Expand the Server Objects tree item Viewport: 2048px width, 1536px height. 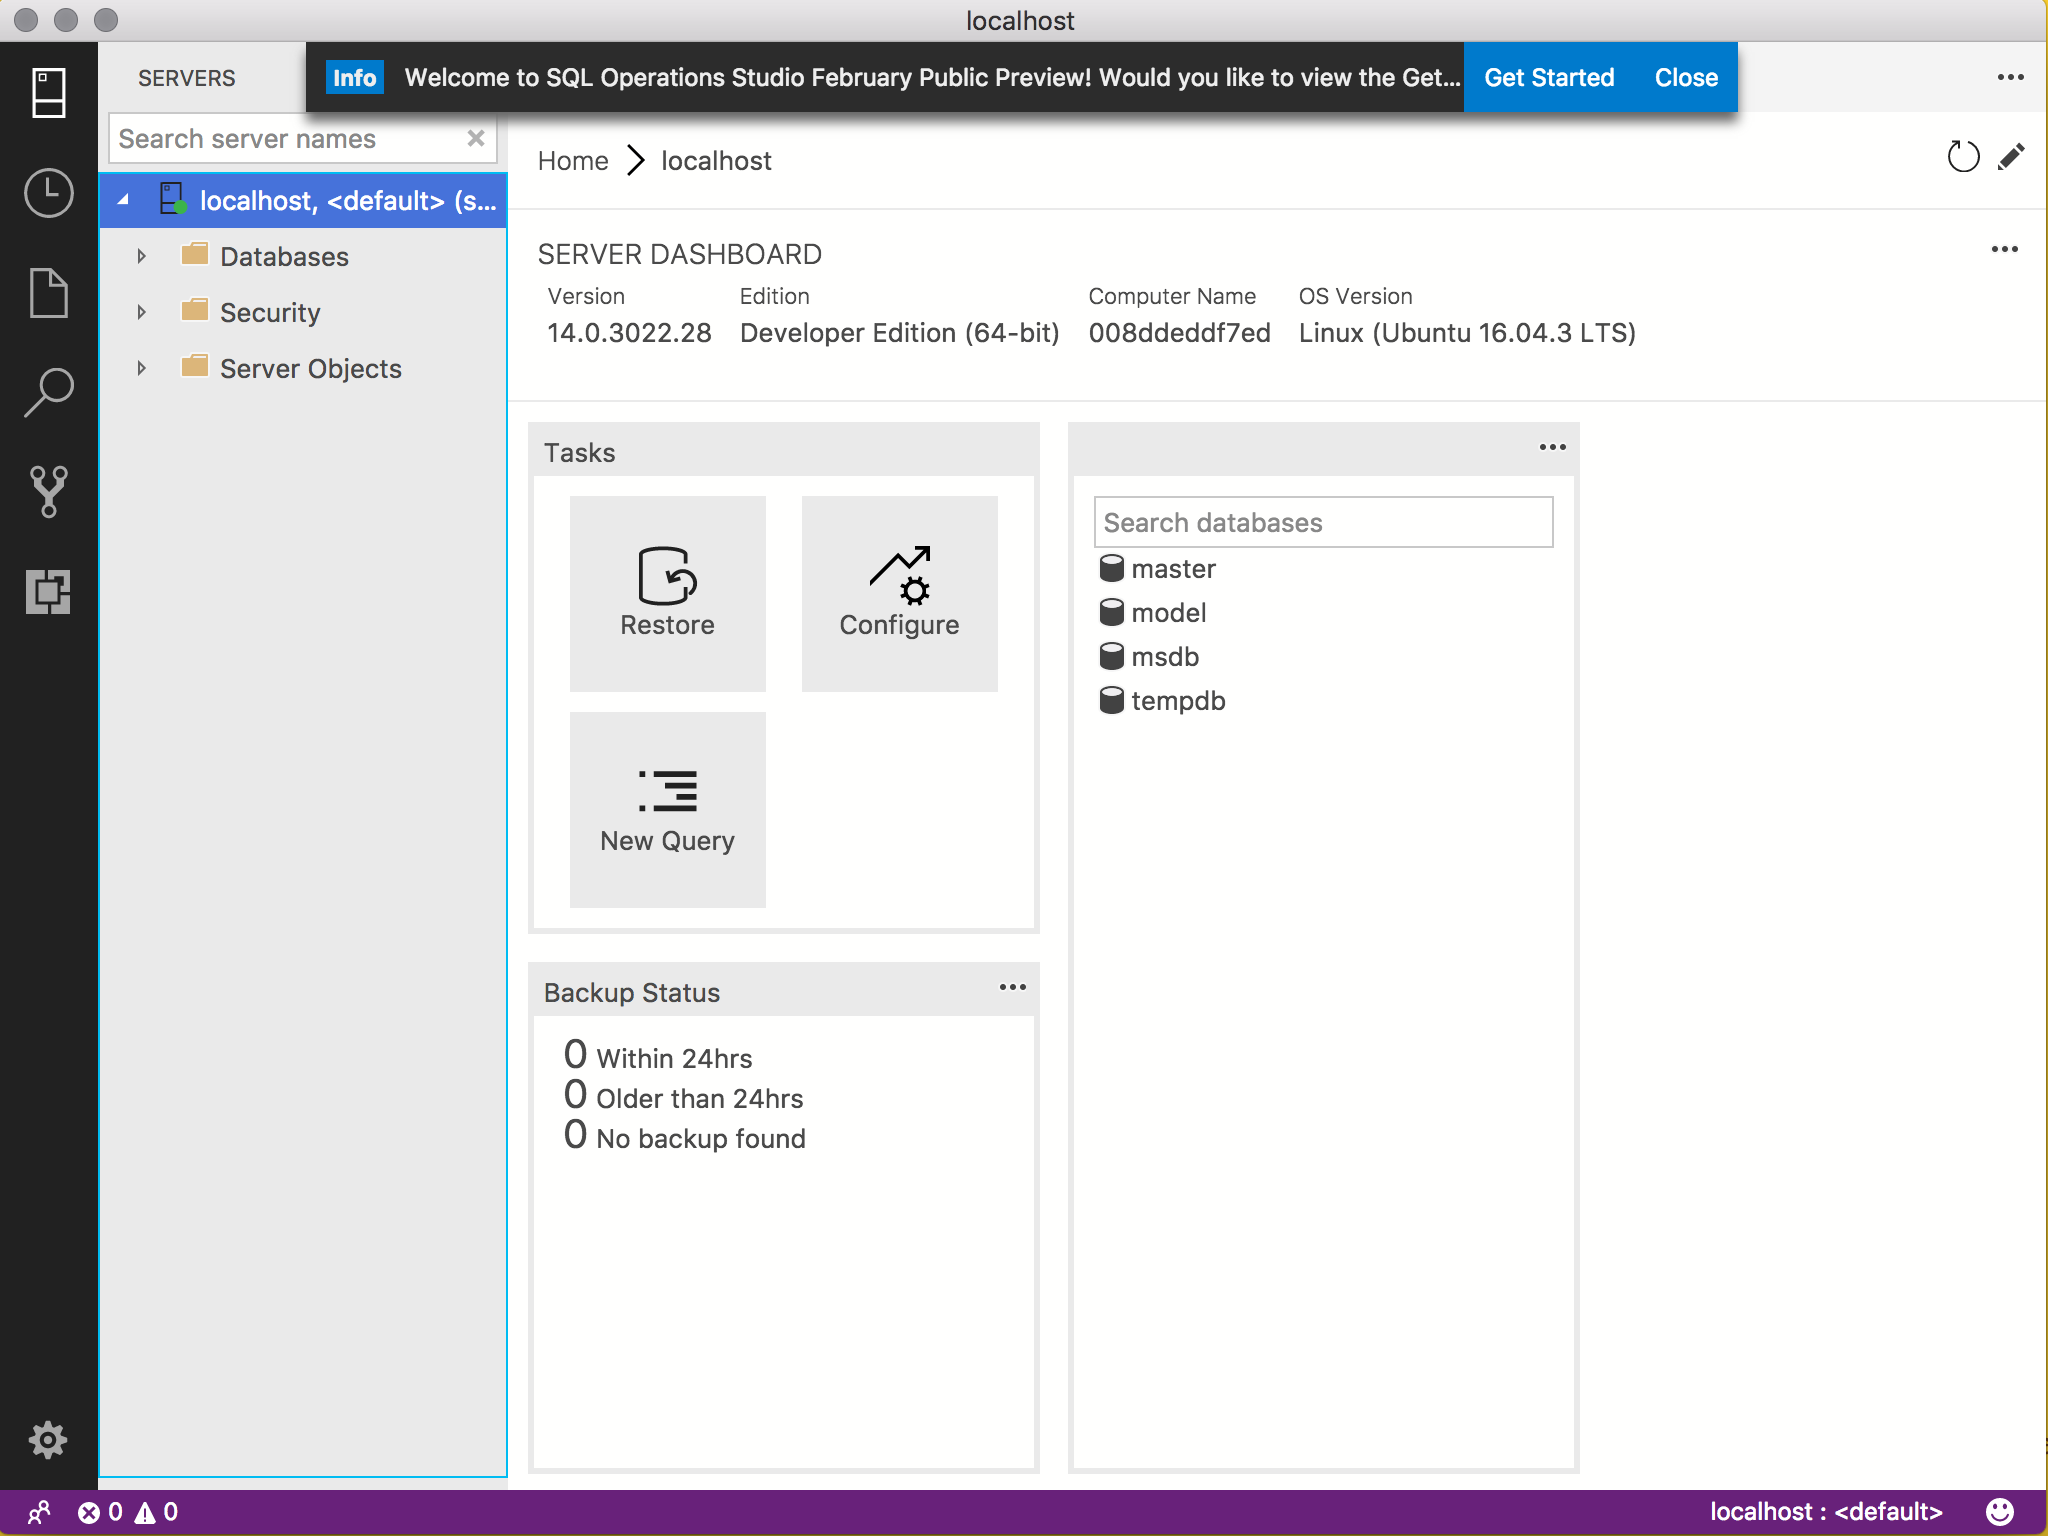[x=142, y=366]
